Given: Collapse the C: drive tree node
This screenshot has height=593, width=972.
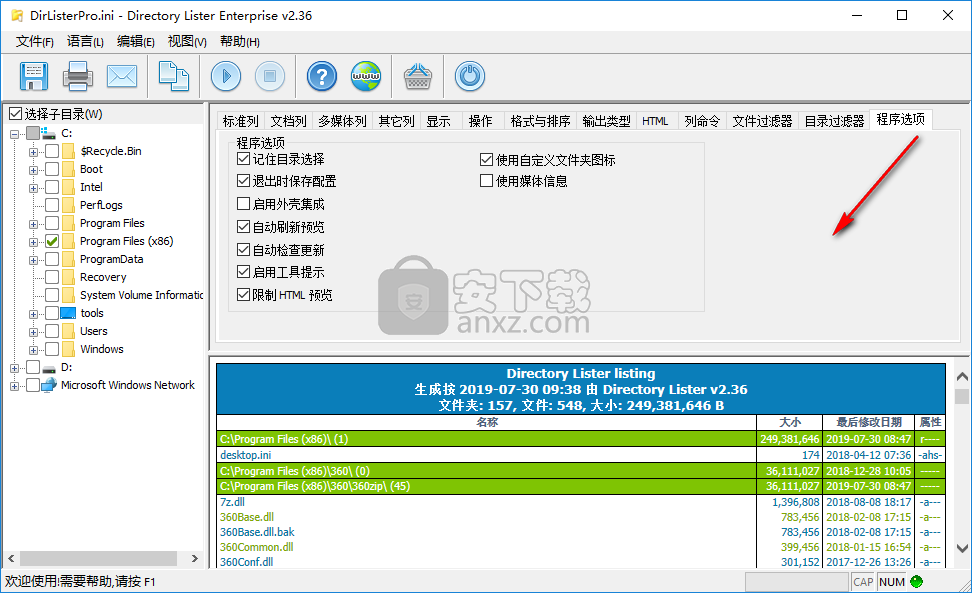Looking at the screenshot, I should coord(14,133).
